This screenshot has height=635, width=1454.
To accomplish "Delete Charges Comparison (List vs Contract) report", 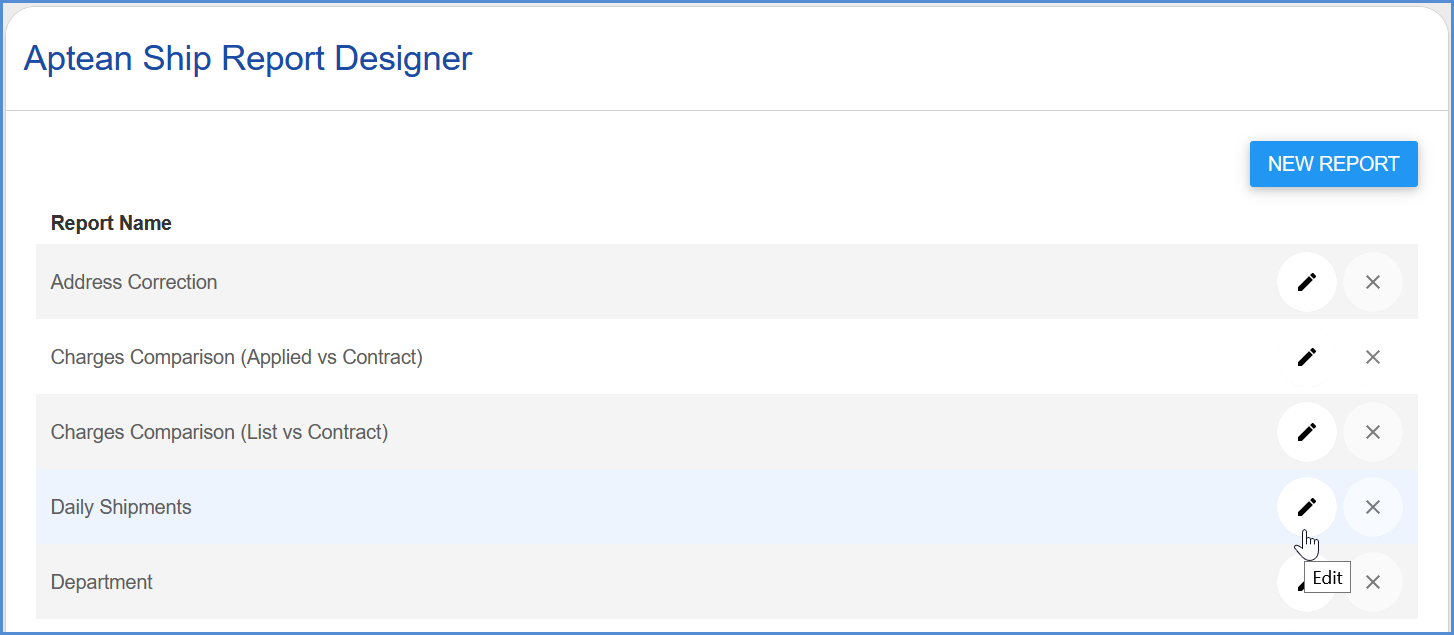I will pyautogui.click(x=1372, y=432).
